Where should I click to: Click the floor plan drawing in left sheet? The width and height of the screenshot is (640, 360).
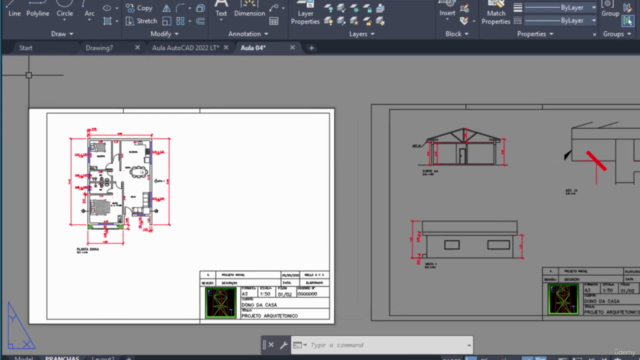coord(120,187)
